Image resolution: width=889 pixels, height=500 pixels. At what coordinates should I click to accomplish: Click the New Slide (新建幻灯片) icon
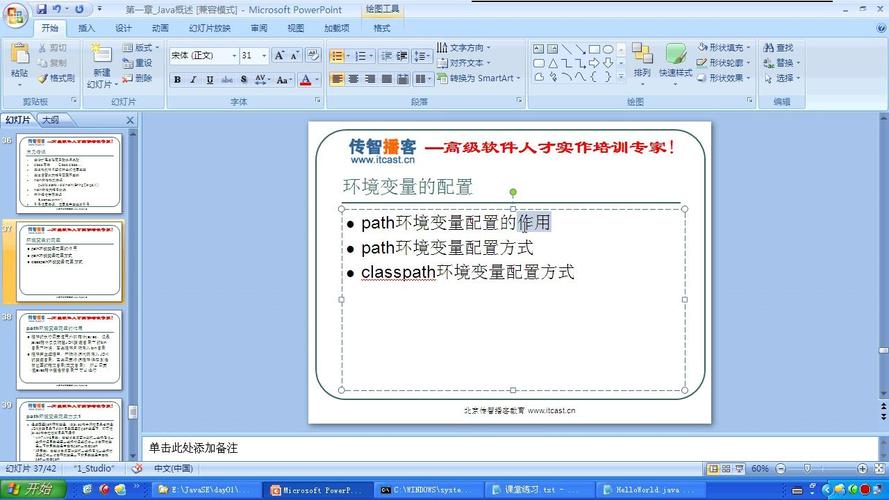(x=101, y=54)
